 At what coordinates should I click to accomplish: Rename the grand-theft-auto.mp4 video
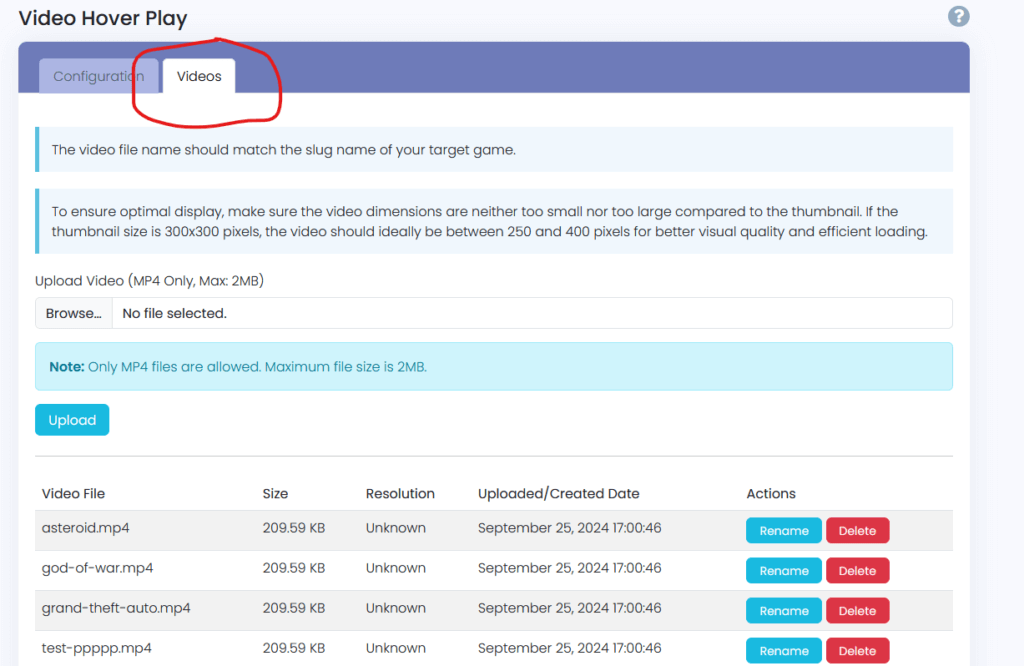point(784,611)
